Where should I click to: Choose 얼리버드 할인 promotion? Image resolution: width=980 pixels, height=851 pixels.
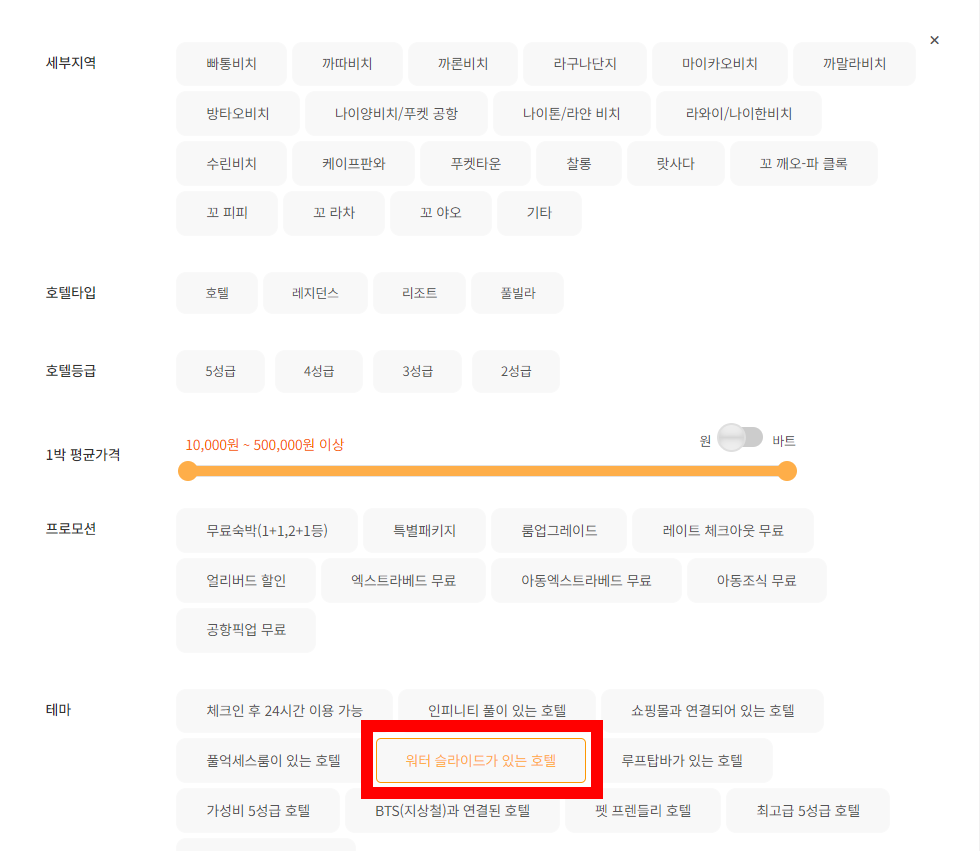point(246,580)
